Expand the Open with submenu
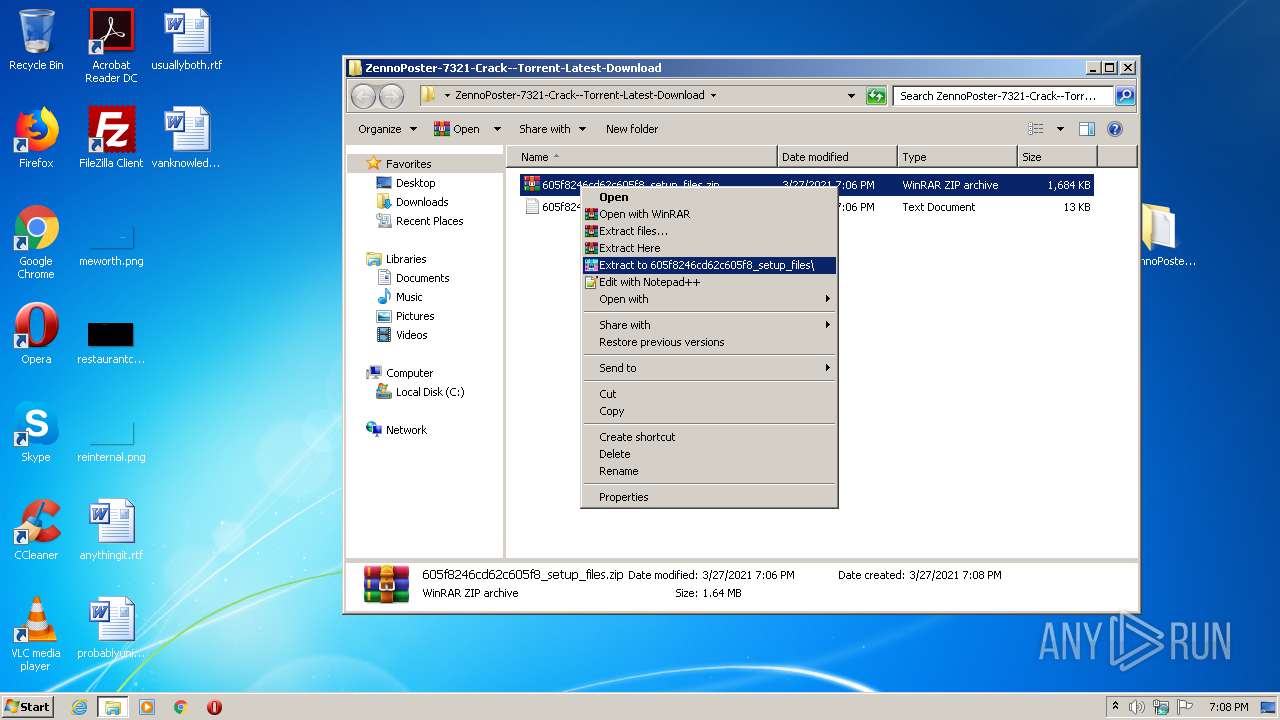1280x720 pixels. point(709,299)
